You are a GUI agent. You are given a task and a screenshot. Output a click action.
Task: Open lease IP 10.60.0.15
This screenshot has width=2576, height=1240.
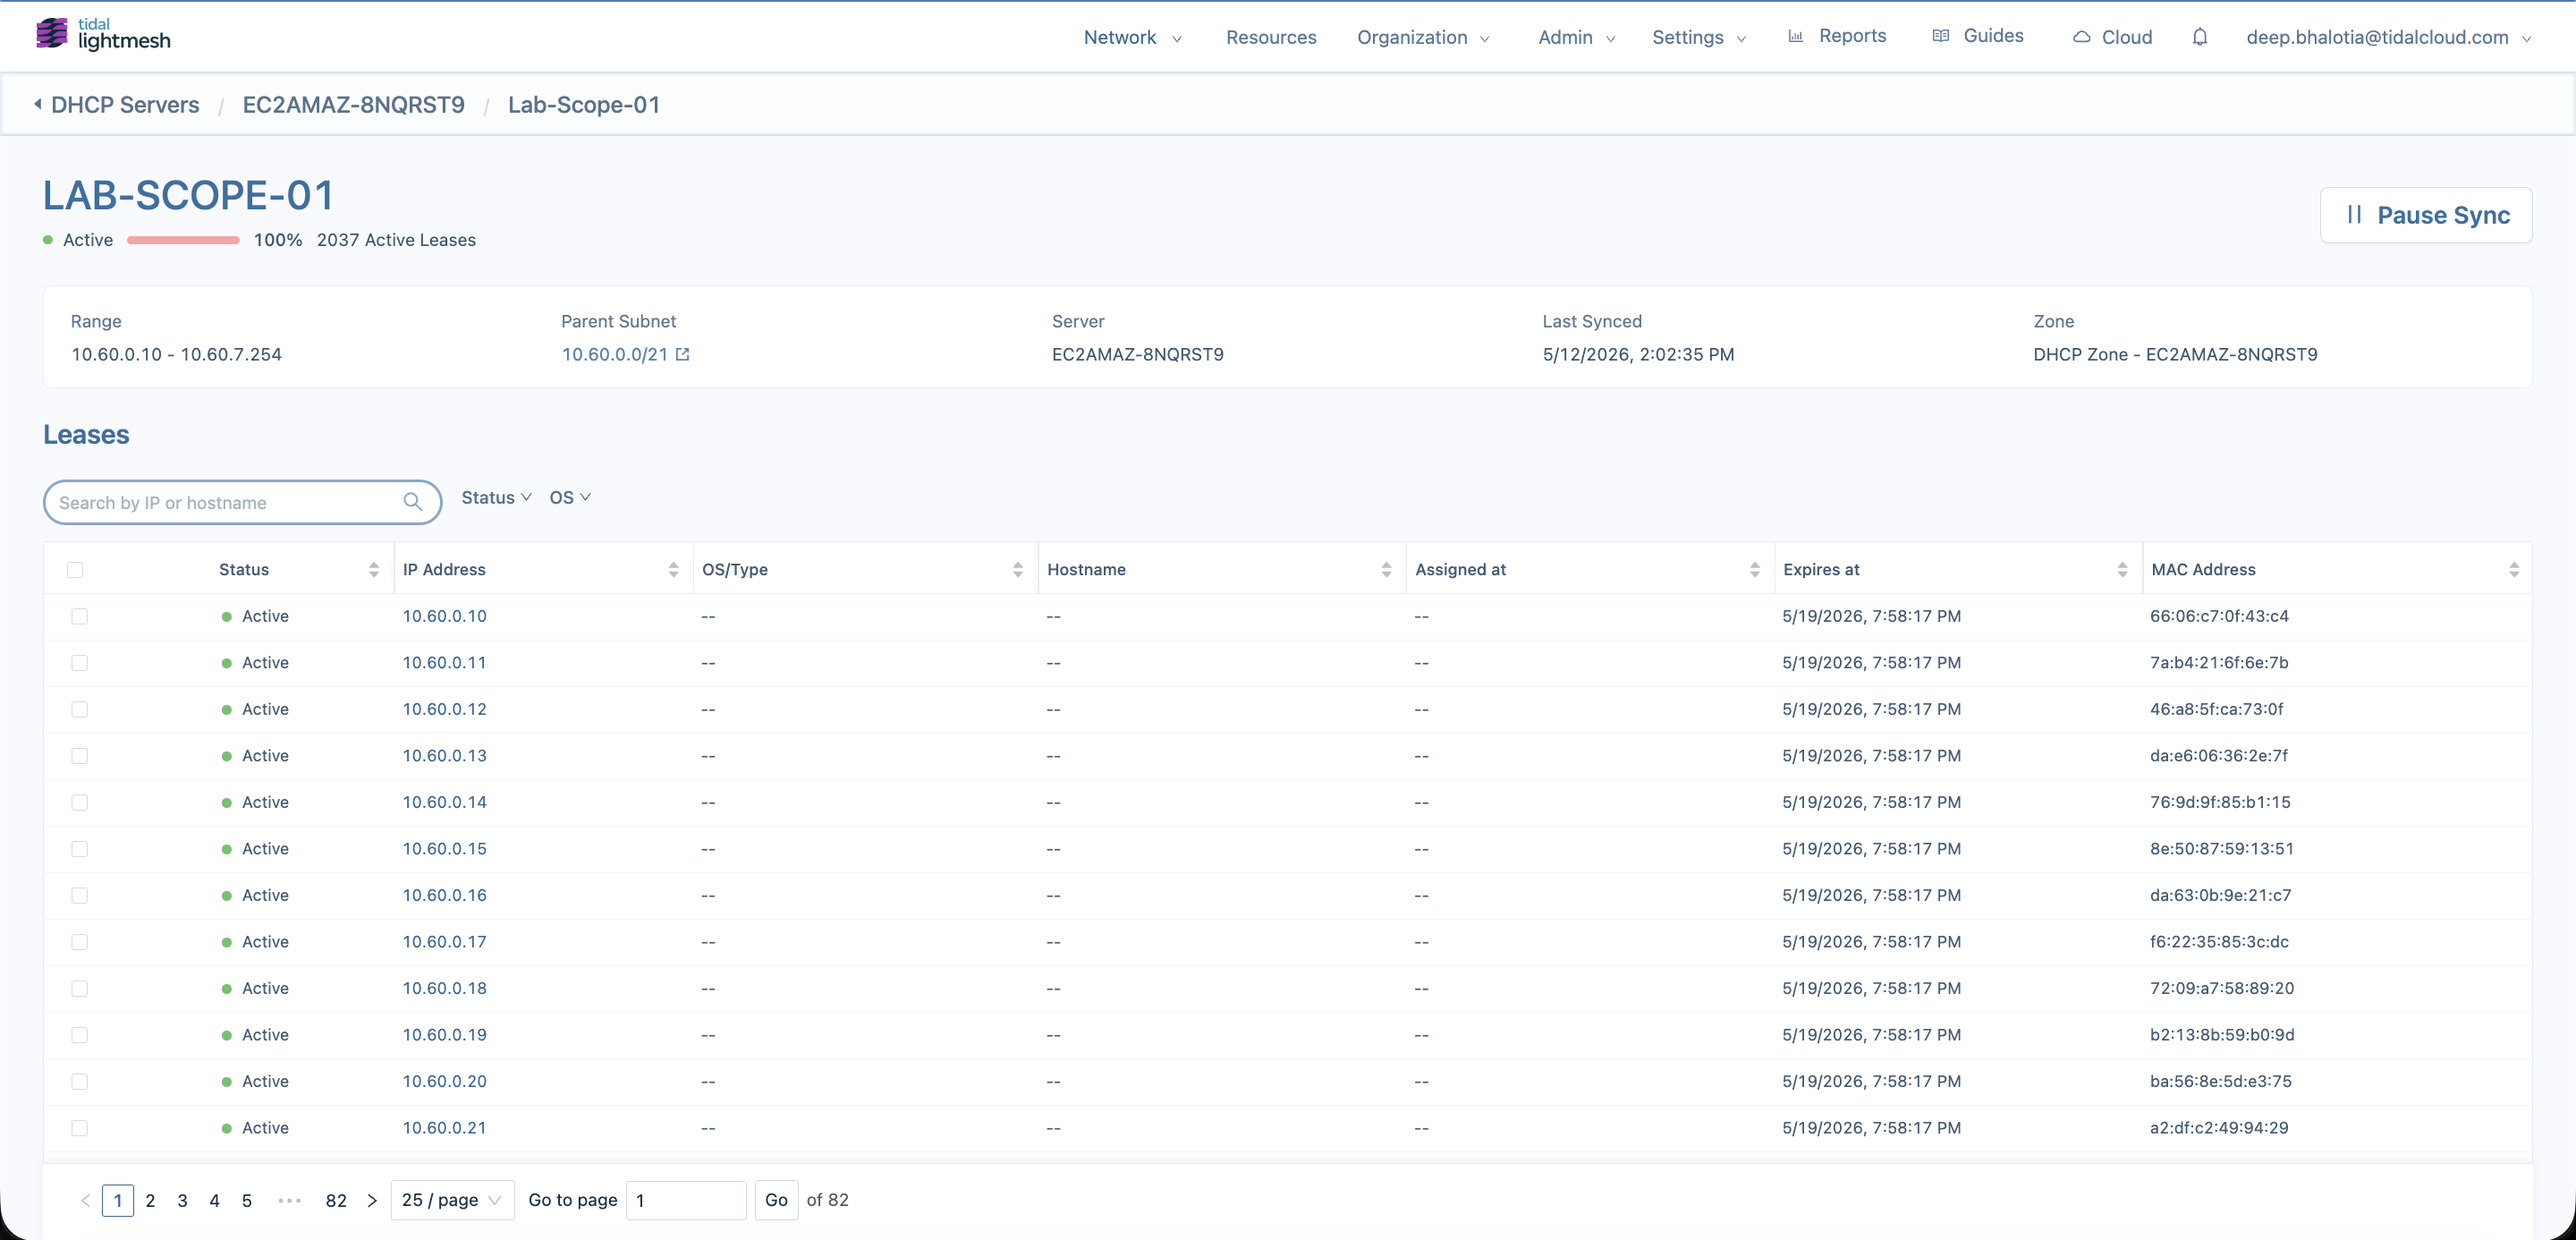pyautogui.click(x=444, y=848)
